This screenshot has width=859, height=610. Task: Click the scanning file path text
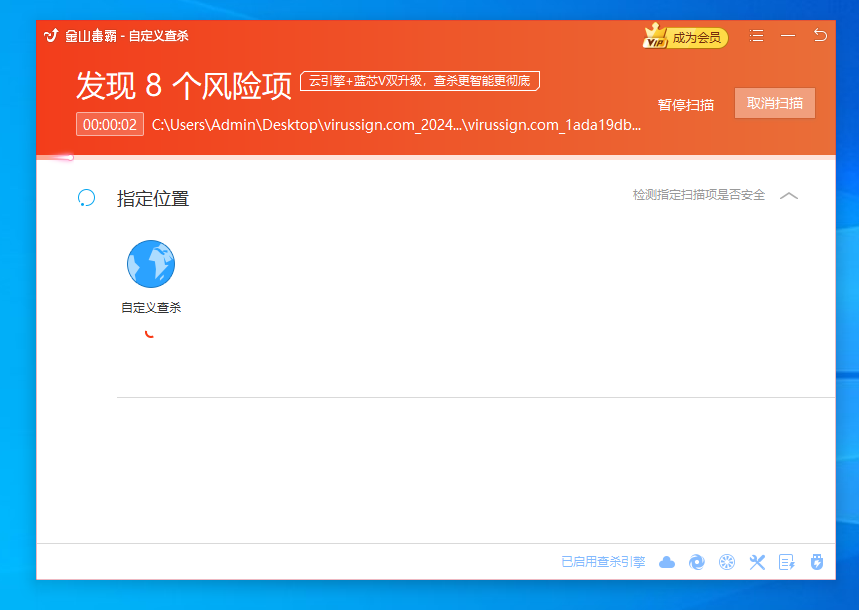coord(396,125)
